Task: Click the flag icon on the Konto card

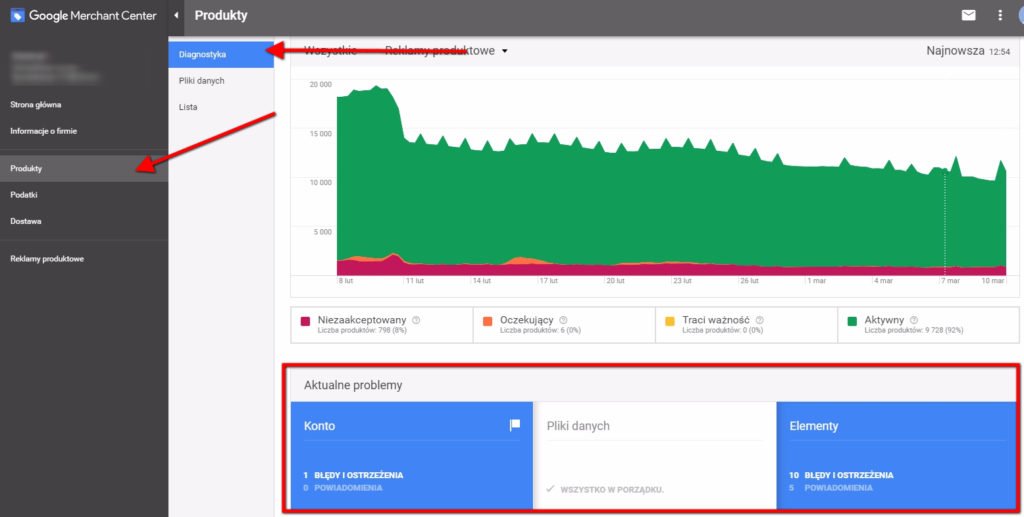Action: coord(515,426)
